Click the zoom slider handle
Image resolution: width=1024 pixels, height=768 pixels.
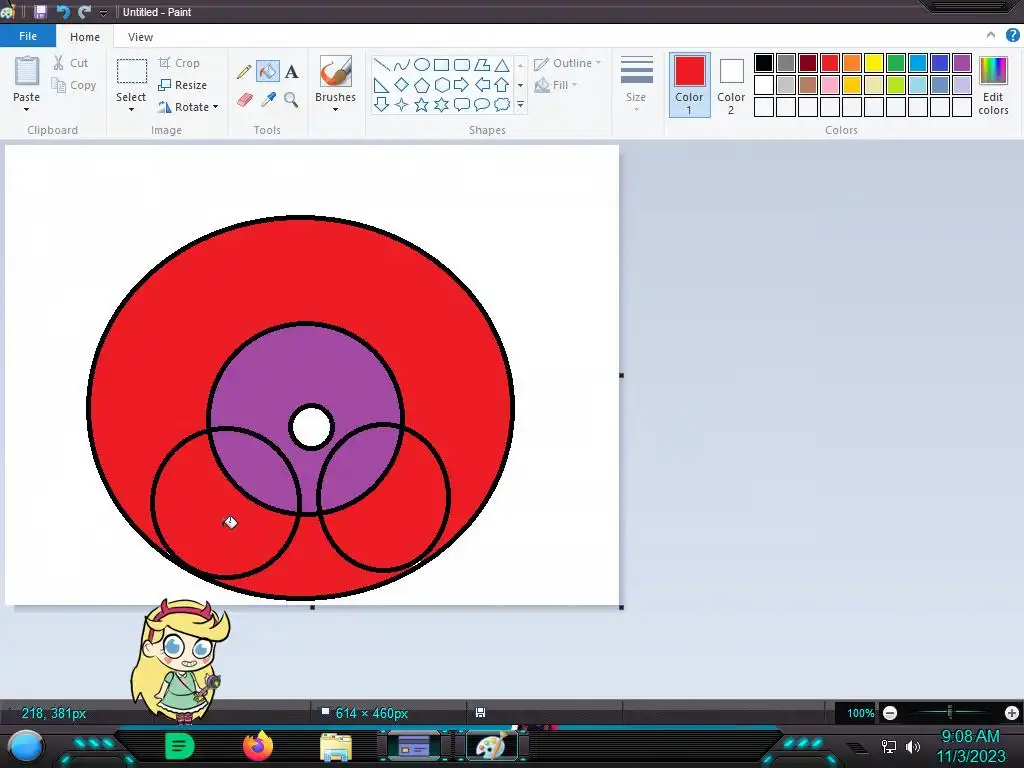tap(950, 712)
